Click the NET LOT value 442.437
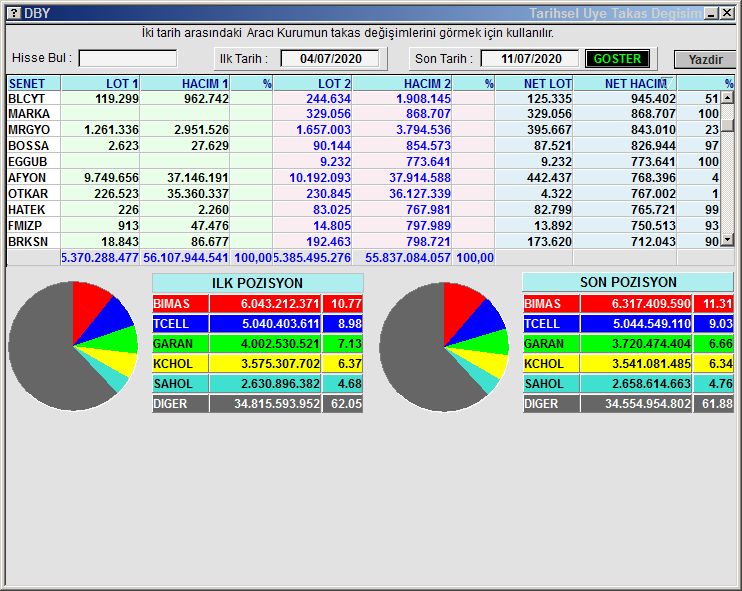The height and width of the screenshot is (591, 742). coord(549,178)
